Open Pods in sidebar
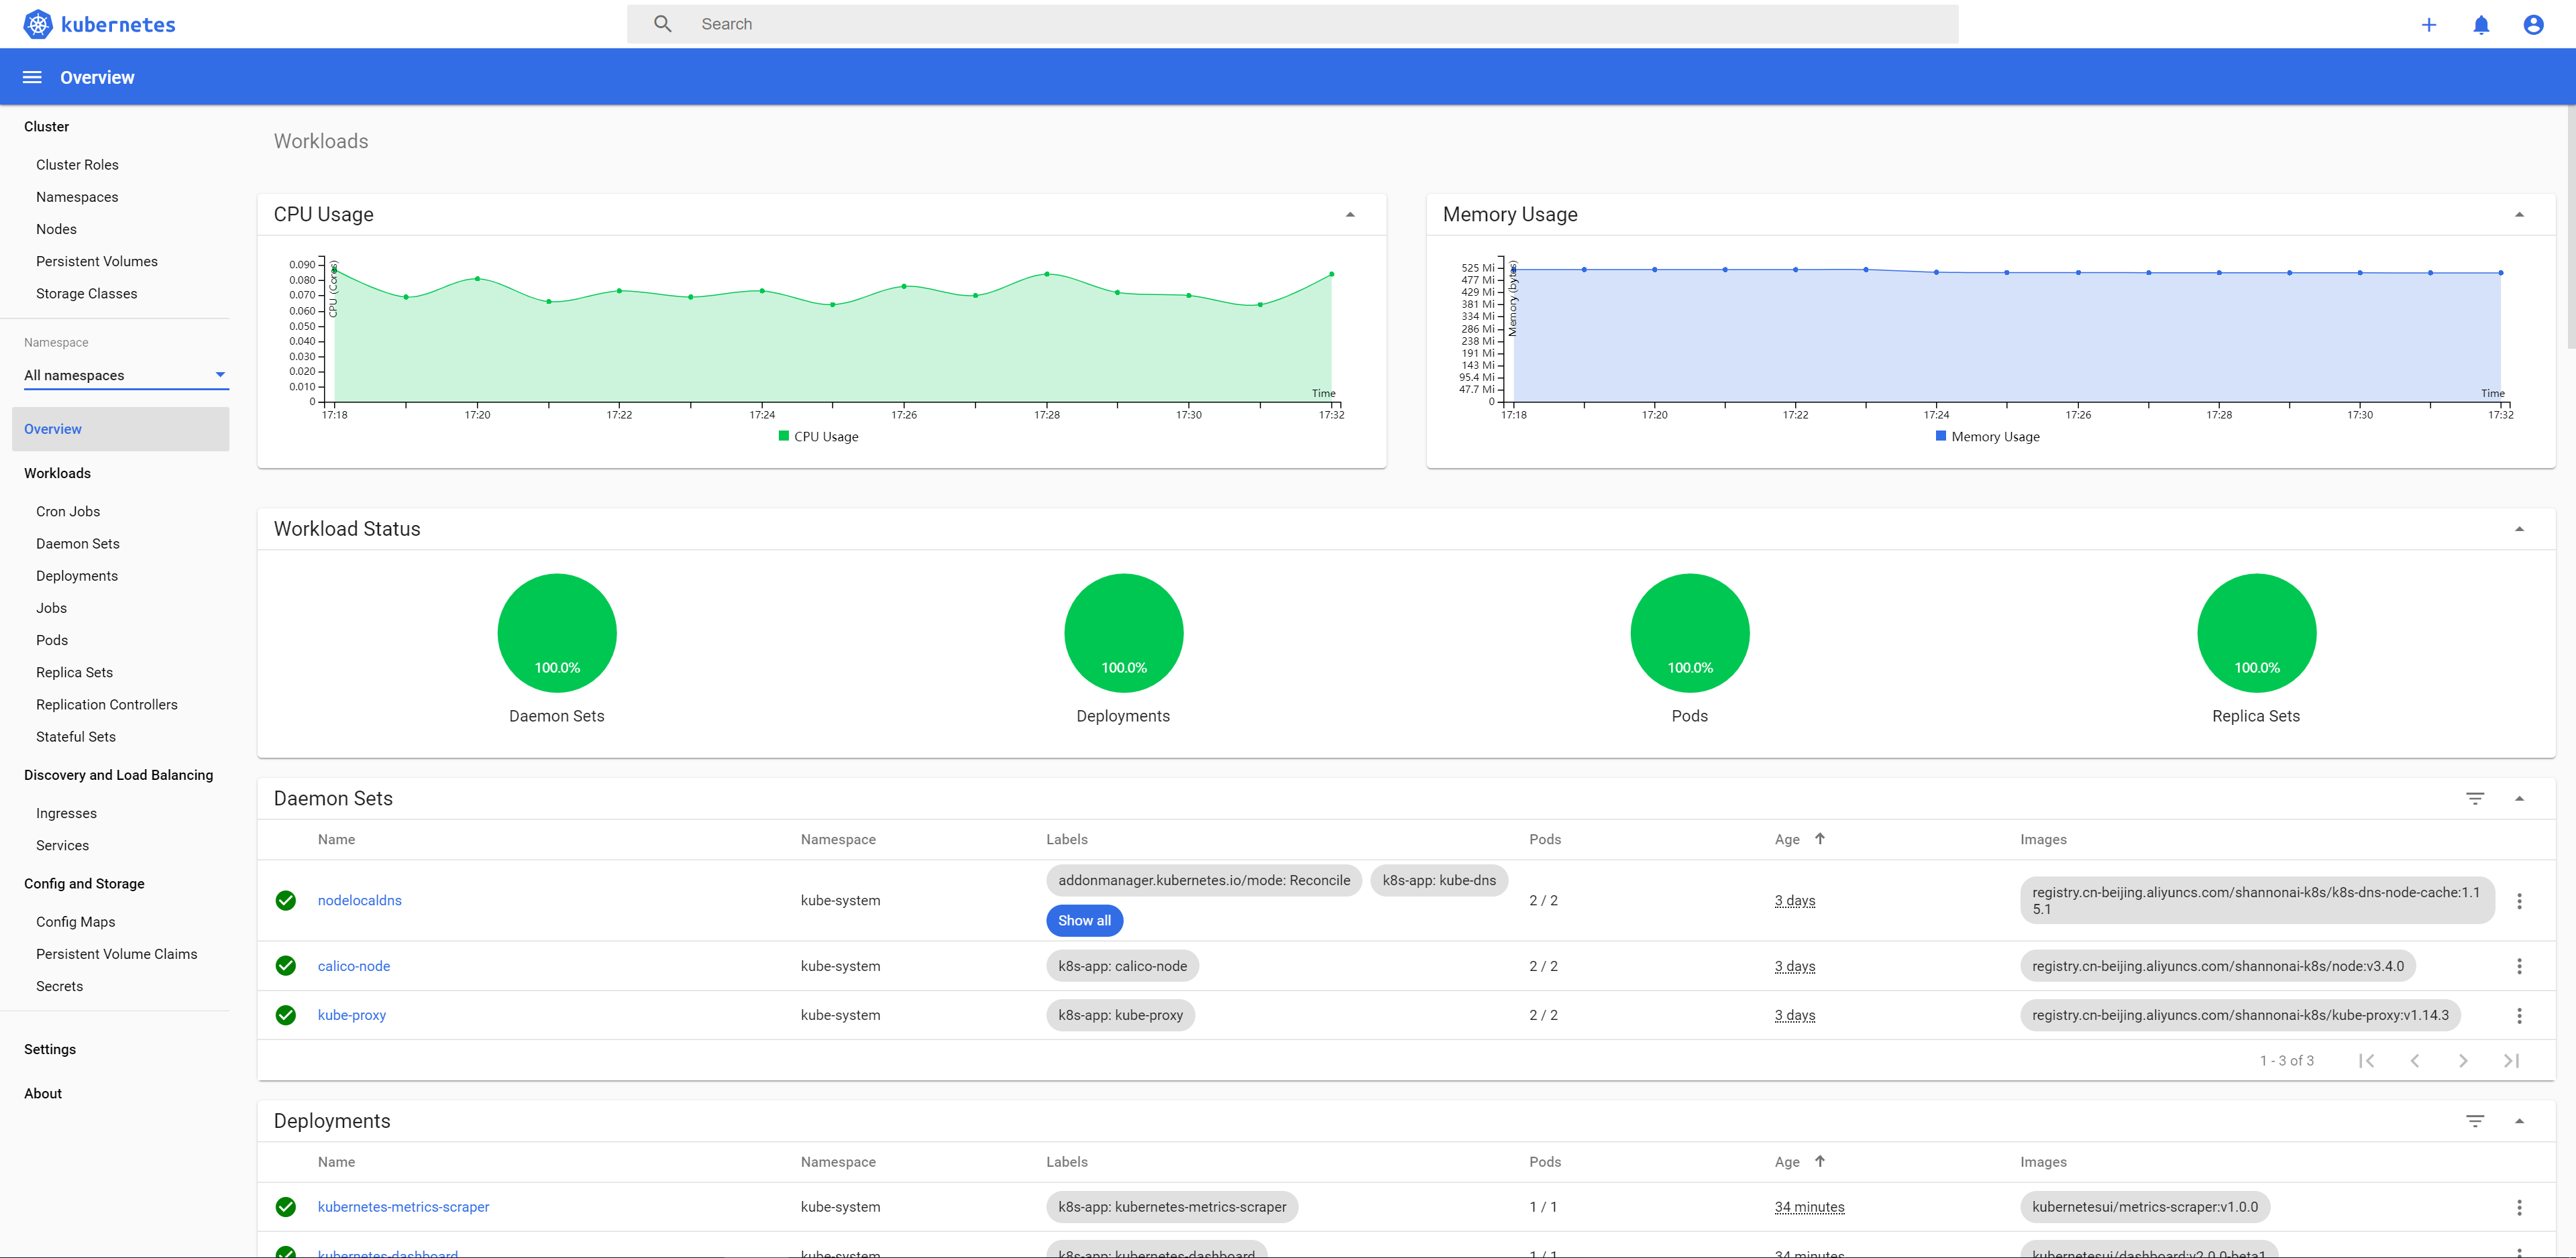The width and height of the screenshot is (2576, 1258). click(x=52, y=640)
